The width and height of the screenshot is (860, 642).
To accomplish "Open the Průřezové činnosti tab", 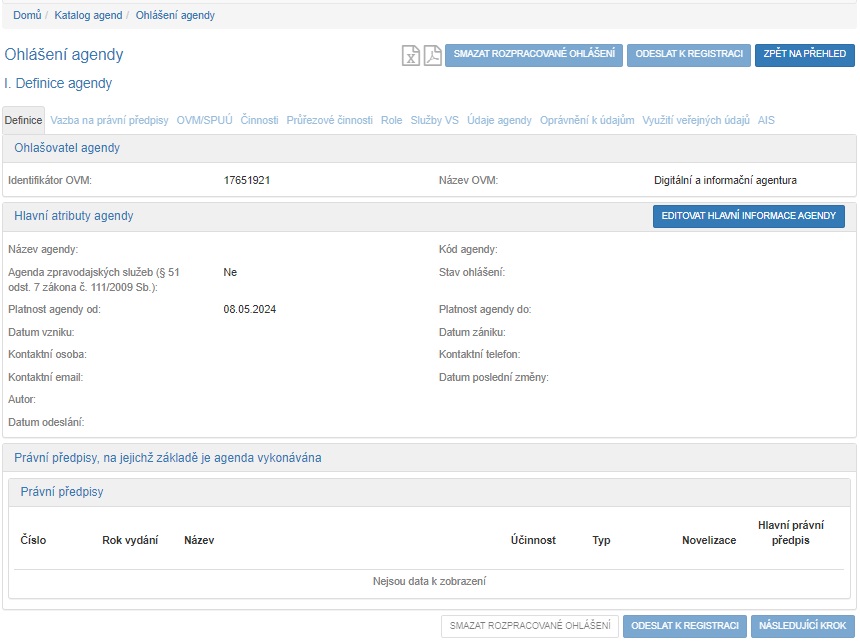I will [x=329, y=120].
